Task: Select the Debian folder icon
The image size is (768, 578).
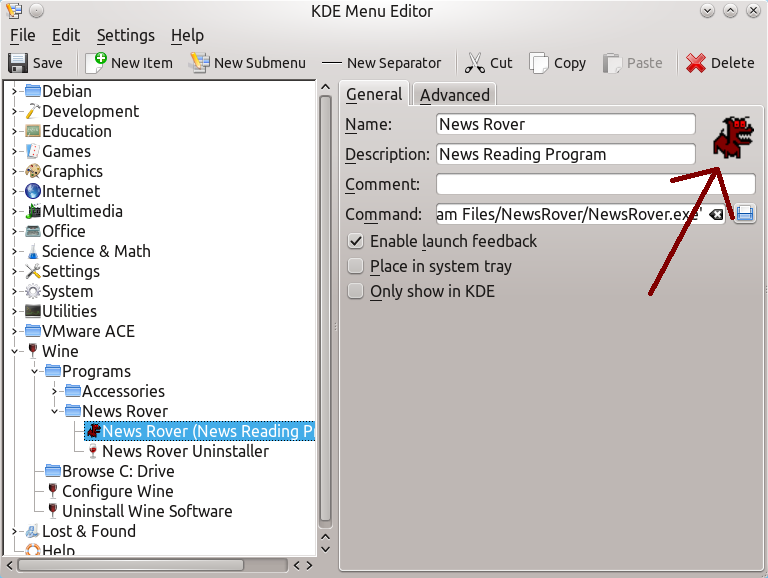Action: 33,91
